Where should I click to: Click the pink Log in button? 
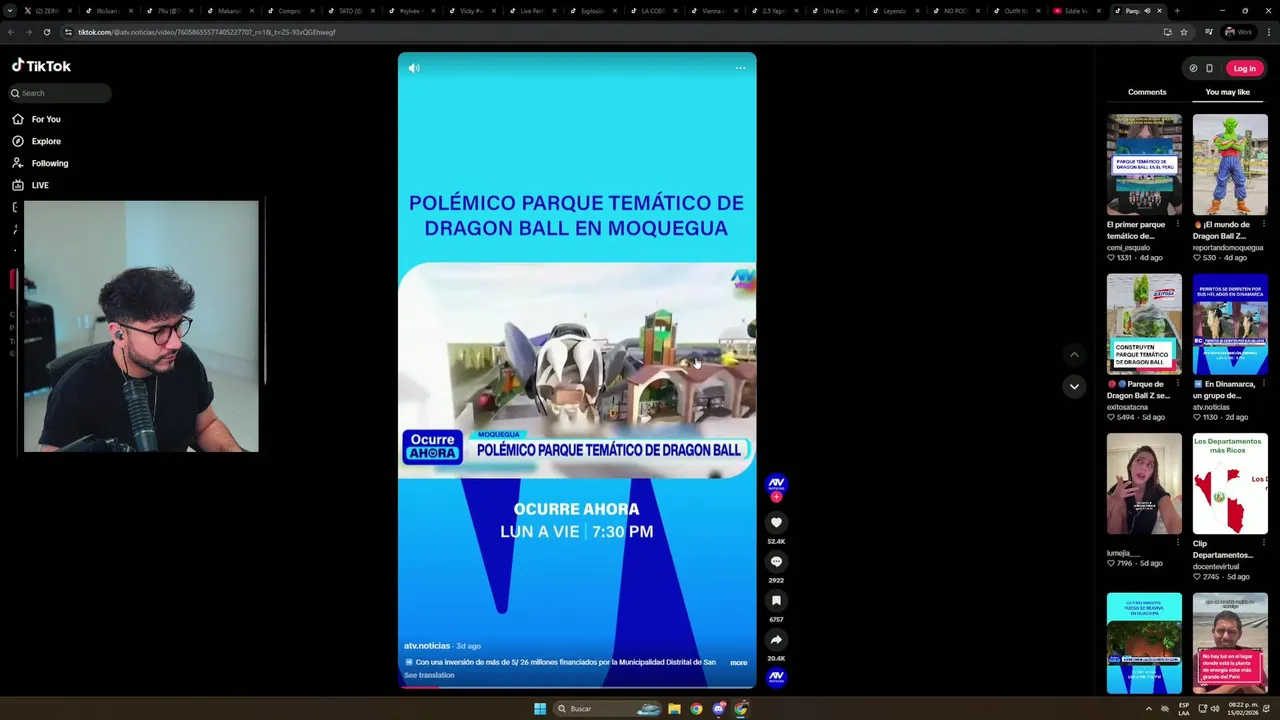[1244, 68]
